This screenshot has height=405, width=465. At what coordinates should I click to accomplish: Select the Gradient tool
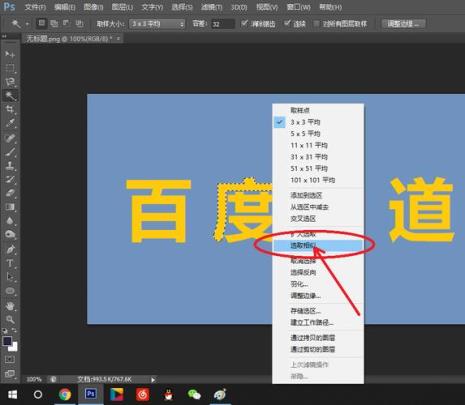(10, 207)
